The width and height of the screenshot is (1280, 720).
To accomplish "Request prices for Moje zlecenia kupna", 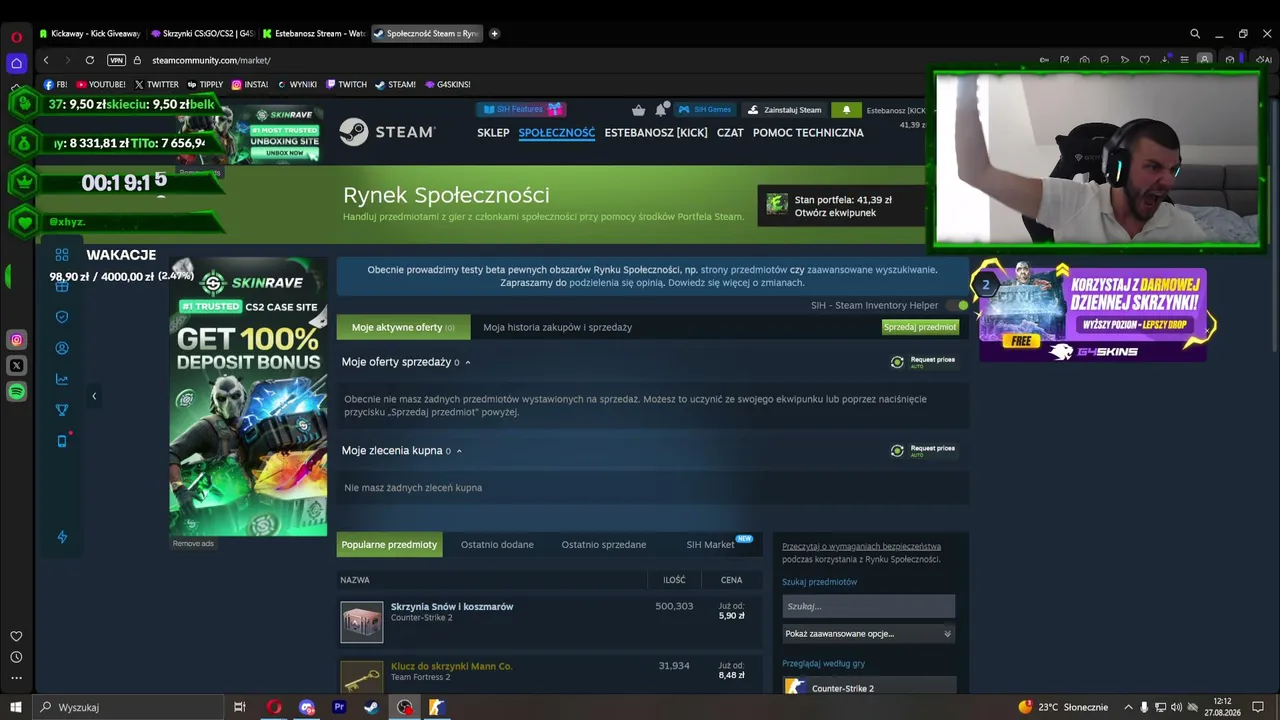I will (x=923, y=450).
